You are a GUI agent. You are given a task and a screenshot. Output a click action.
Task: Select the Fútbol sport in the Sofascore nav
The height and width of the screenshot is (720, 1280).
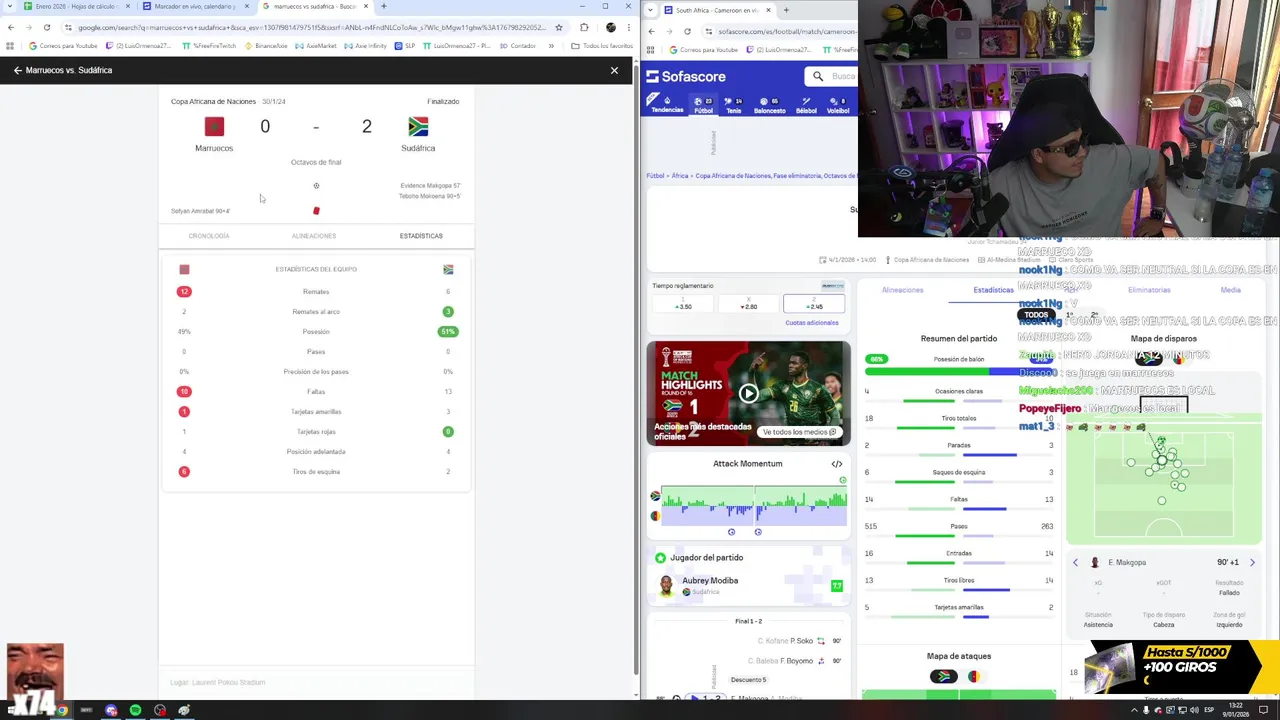[x=704, y=104]
